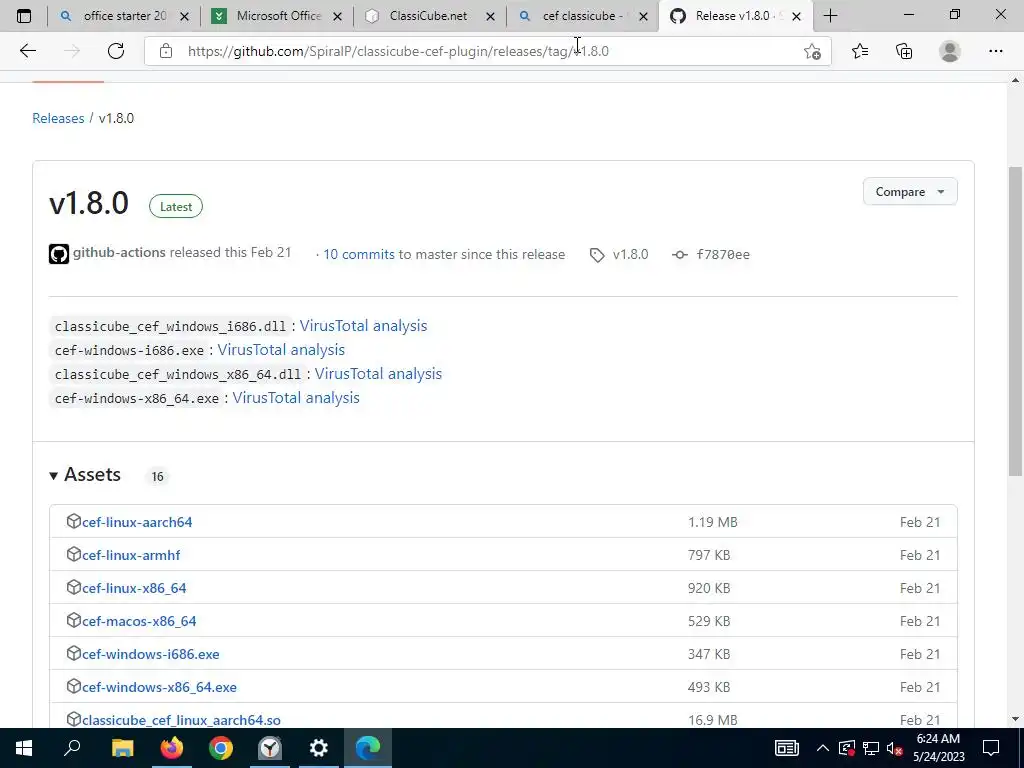
Task: Click the Latest release badge
Action: click(x=176, y=206)
